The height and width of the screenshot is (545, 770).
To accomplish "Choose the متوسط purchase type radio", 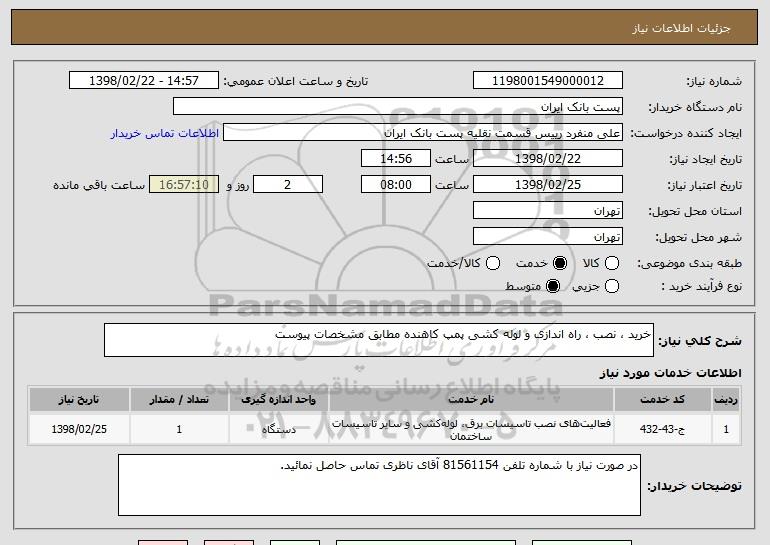I will (552, 286).
